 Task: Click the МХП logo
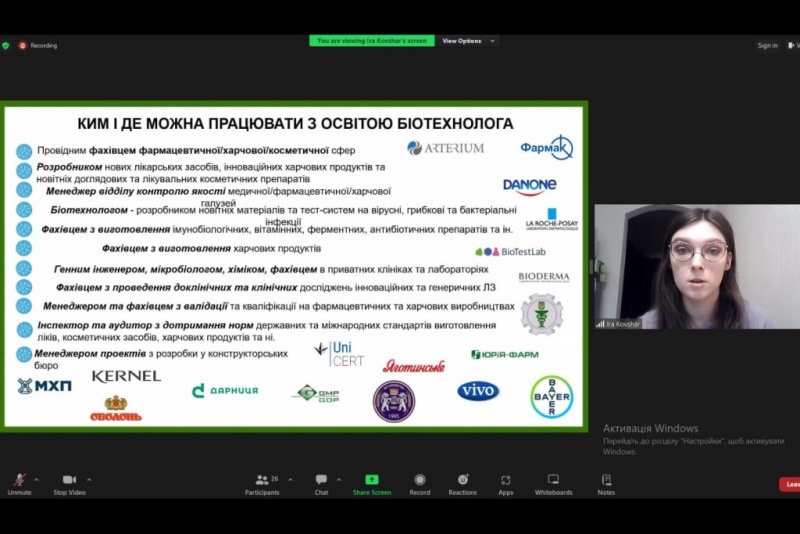pyautogui.click(x=44, y=386)
